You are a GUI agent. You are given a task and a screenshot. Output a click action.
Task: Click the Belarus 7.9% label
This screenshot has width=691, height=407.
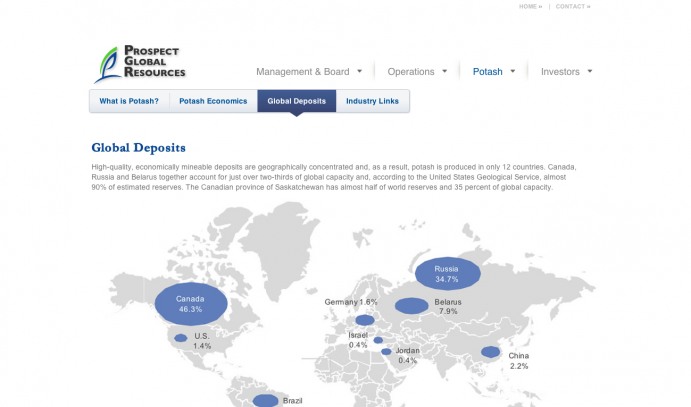point(448,307)
